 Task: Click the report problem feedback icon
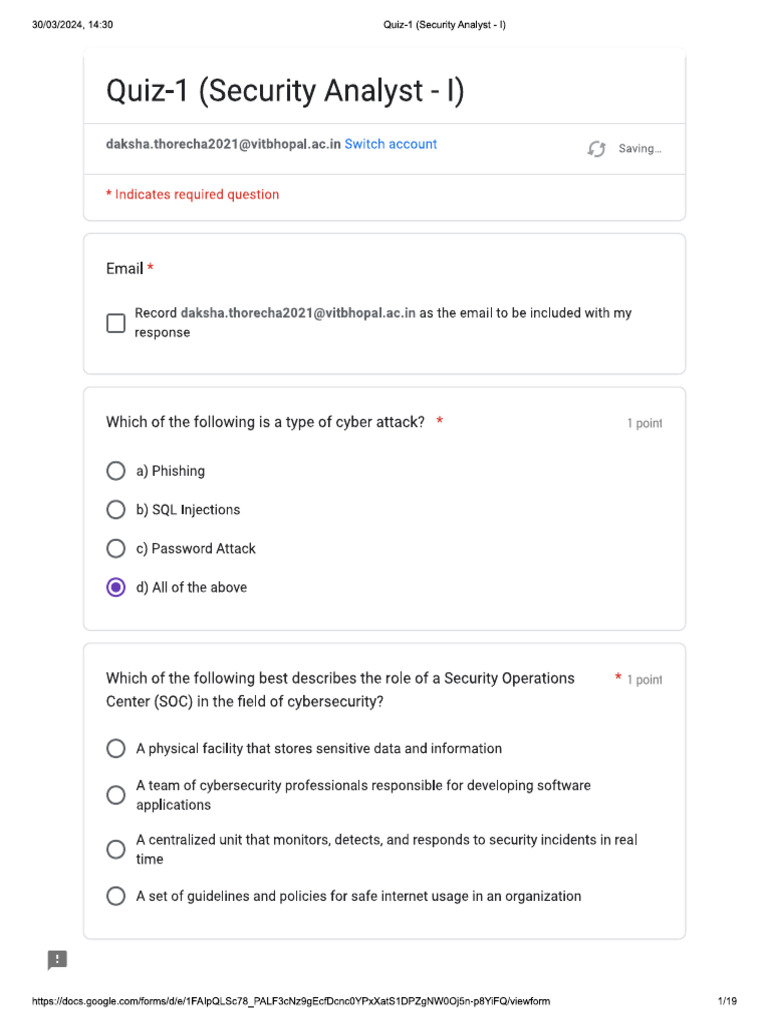tap(58, 960)
